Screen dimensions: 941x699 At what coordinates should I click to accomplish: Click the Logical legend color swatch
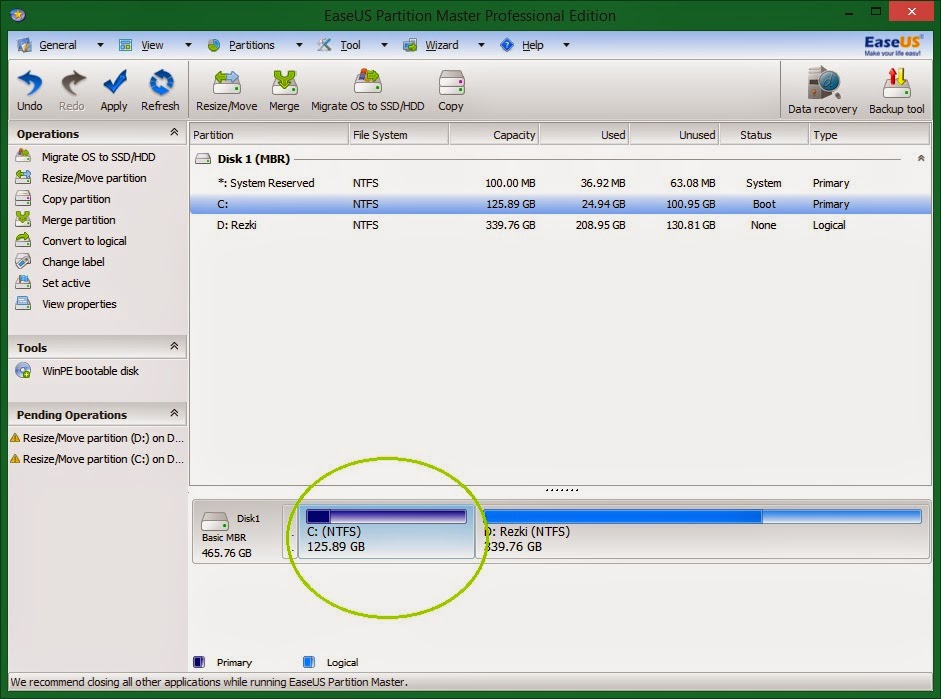pyautogui.click(x=308, y=662)
